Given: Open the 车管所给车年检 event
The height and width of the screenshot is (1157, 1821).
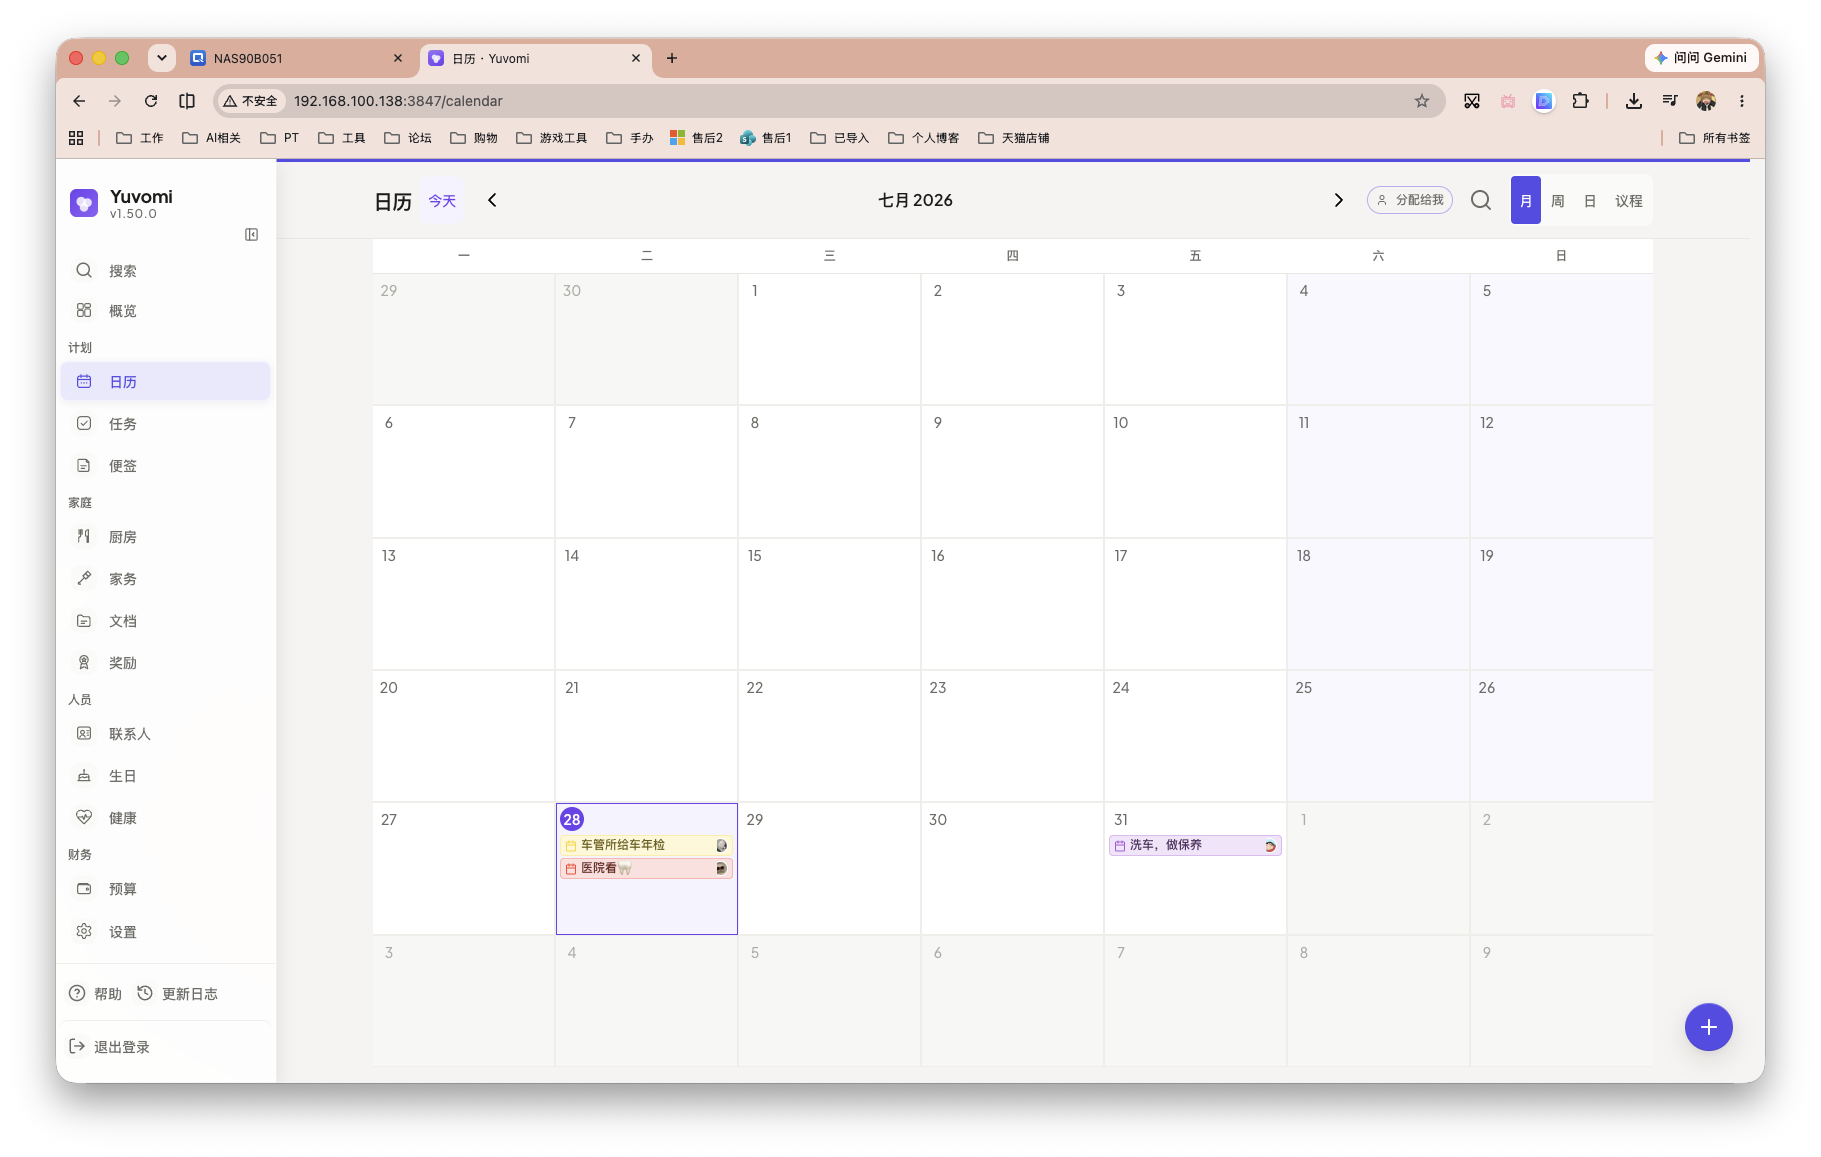Looking at the screenshot, I should [646, 845].
